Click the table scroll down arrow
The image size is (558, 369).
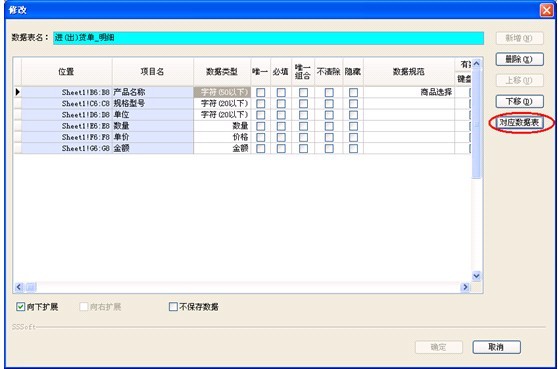[x=477, y=276]
